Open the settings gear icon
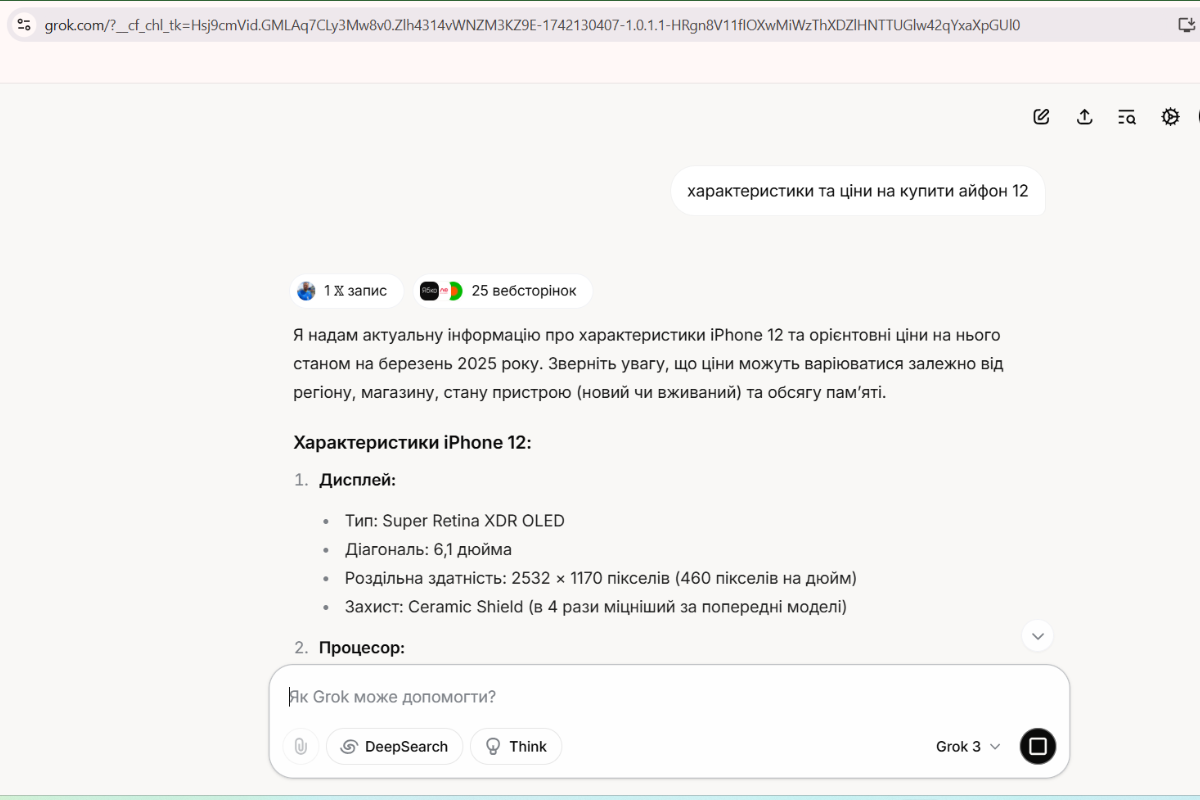1200x800 pixels. (1170, 117)
